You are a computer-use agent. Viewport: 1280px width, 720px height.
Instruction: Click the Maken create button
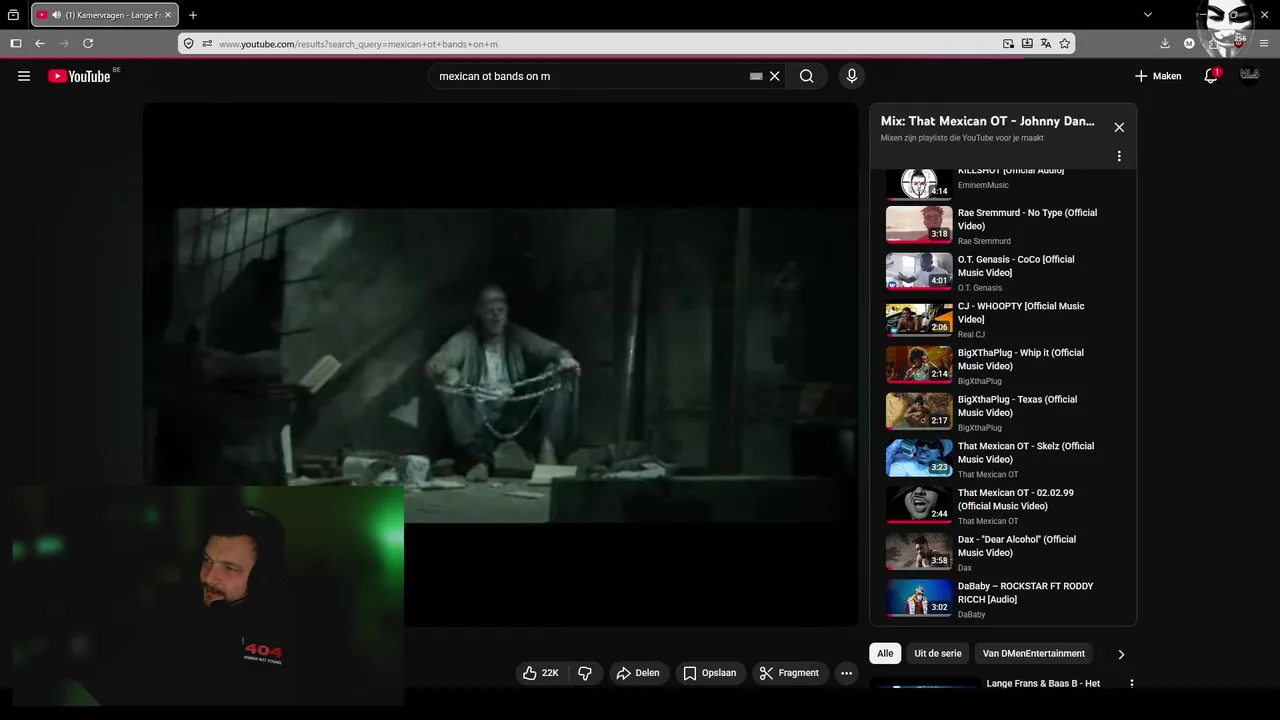click(x=1158, y=76)
